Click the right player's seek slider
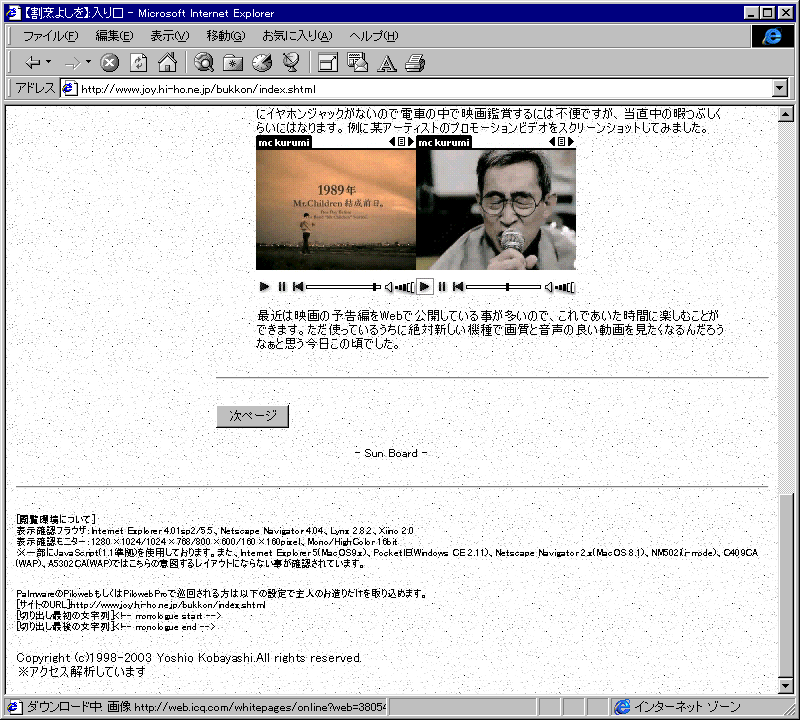 tap(504, 287)
